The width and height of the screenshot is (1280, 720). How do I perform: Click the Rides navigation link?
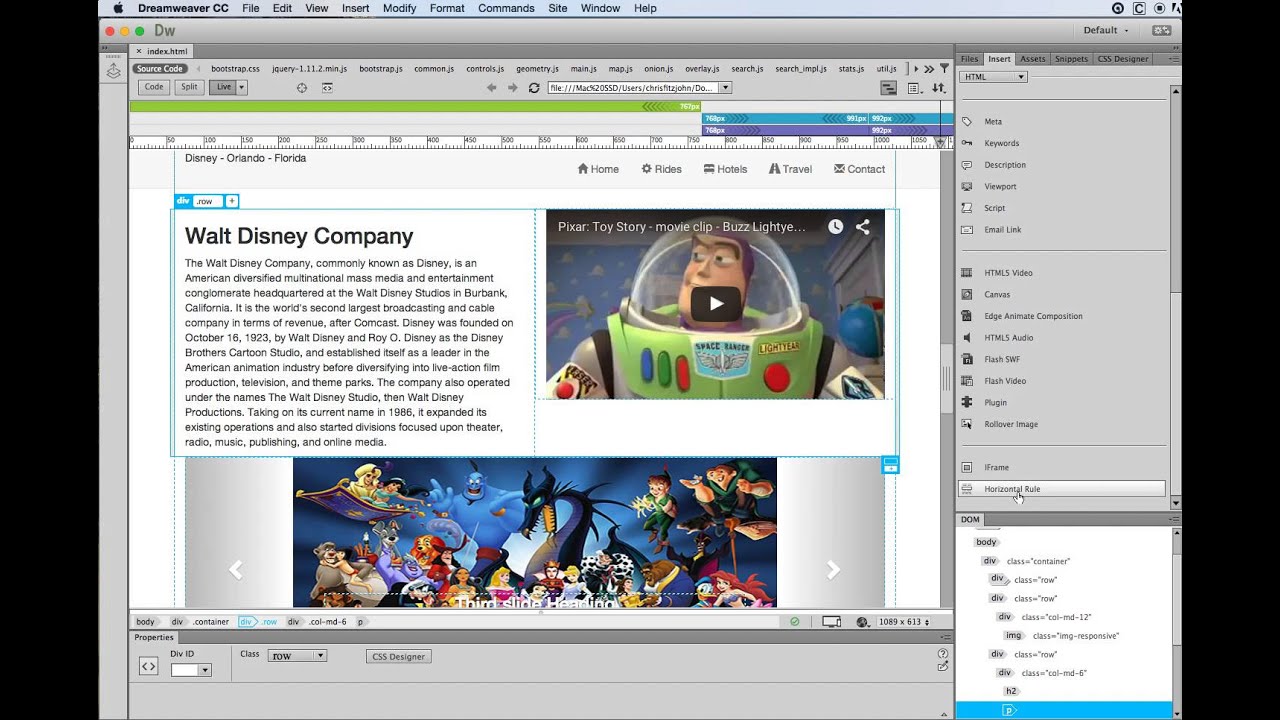coord(661,169)
